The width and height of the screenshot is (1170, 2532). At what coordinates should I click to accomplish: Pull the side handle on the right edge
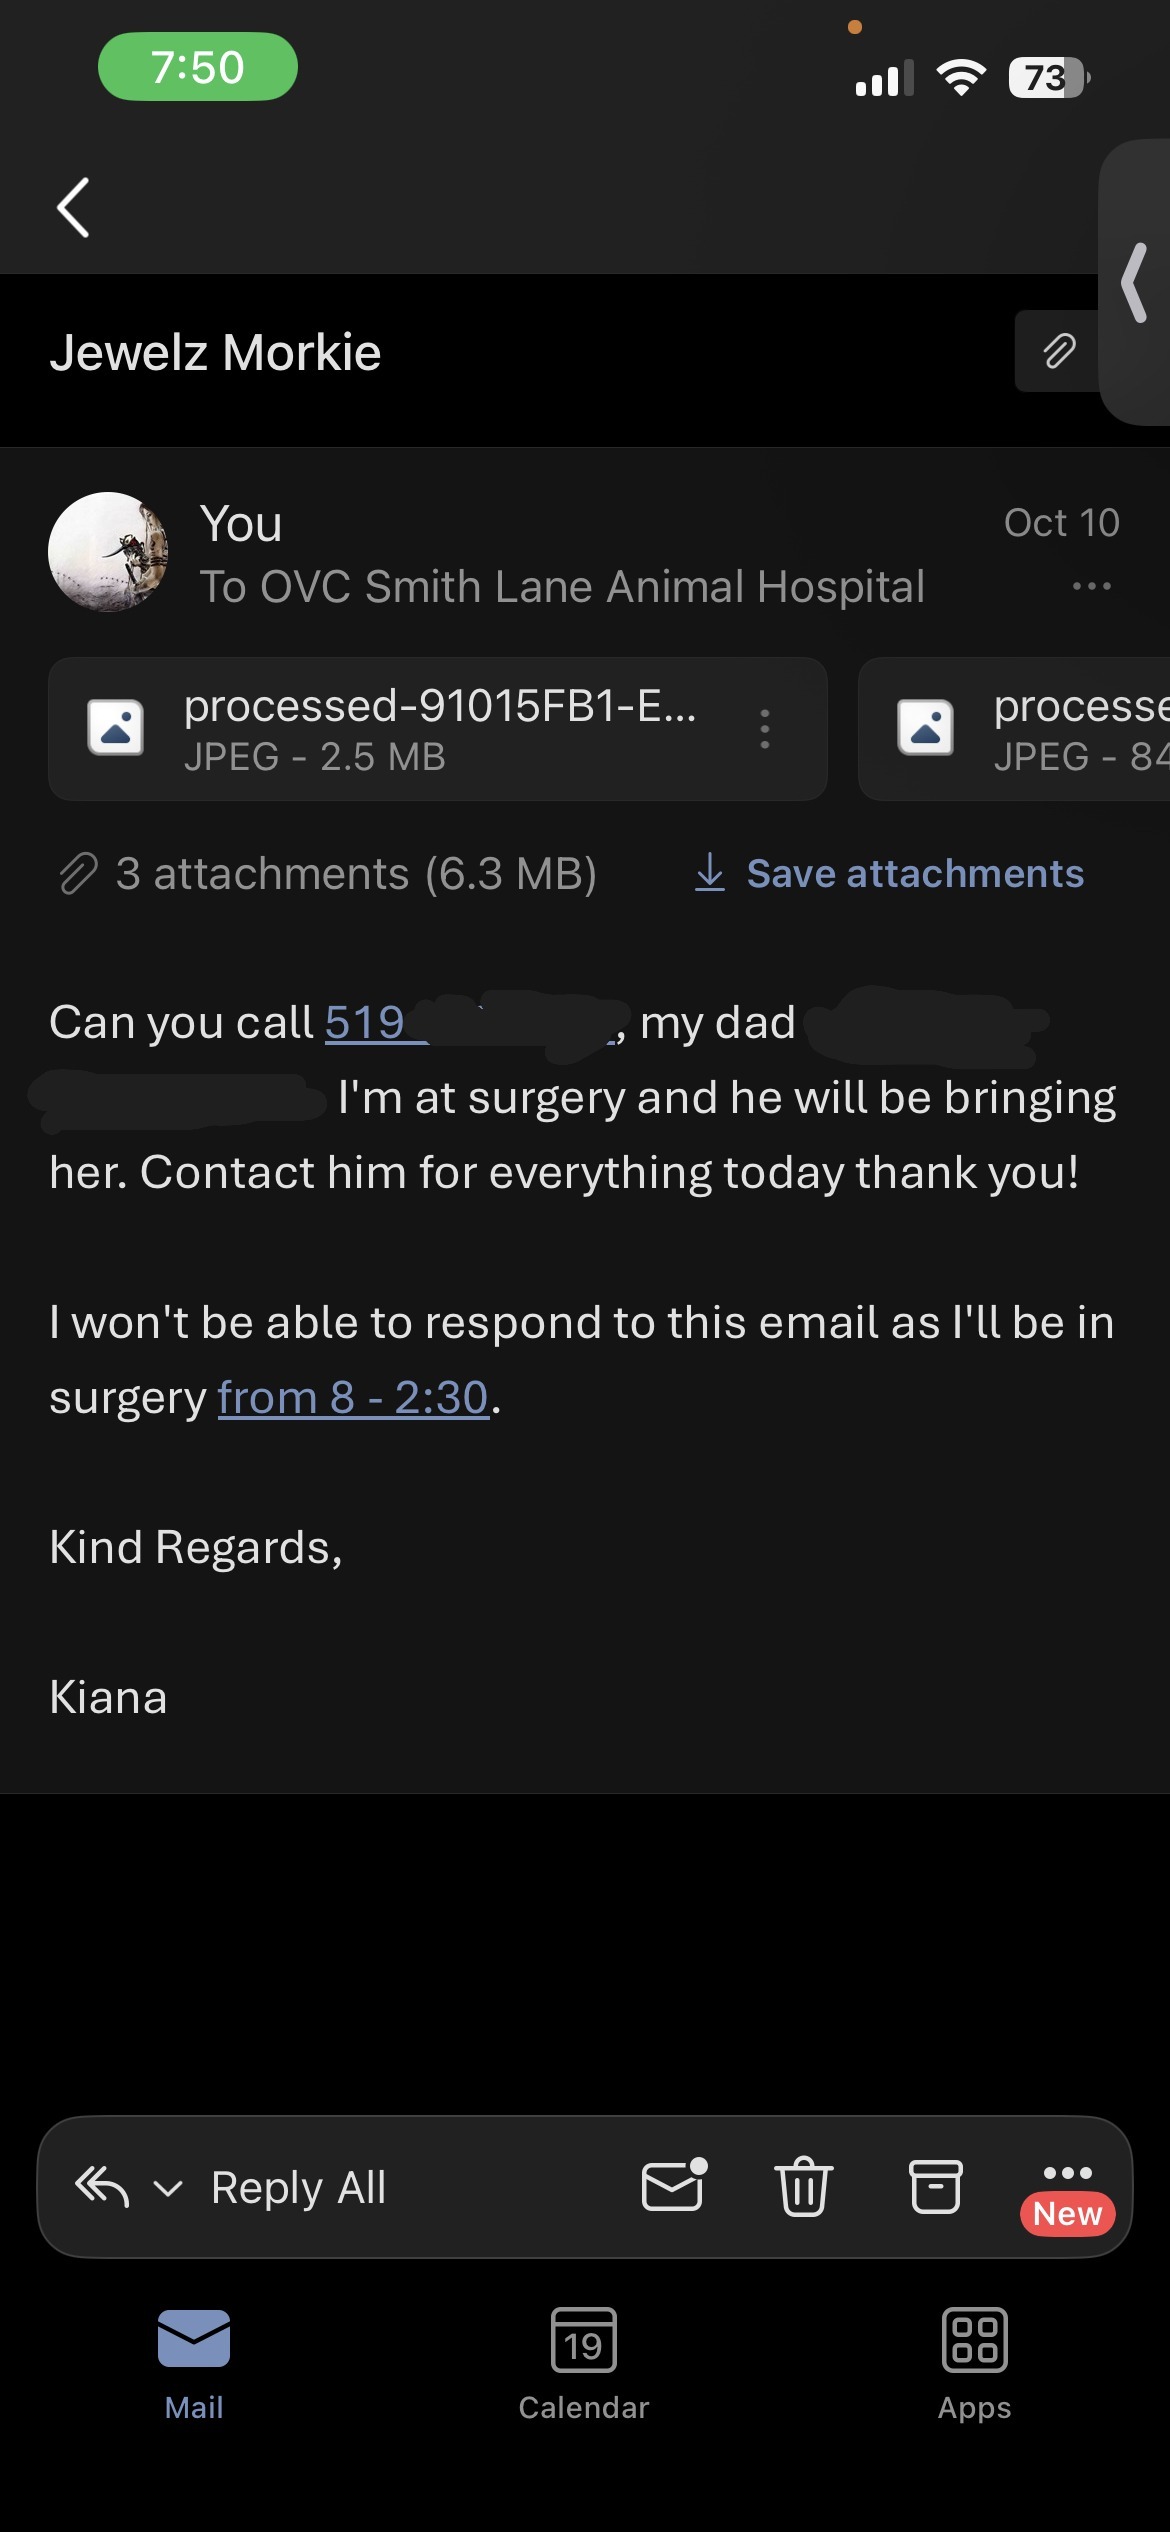(1135, 283)
